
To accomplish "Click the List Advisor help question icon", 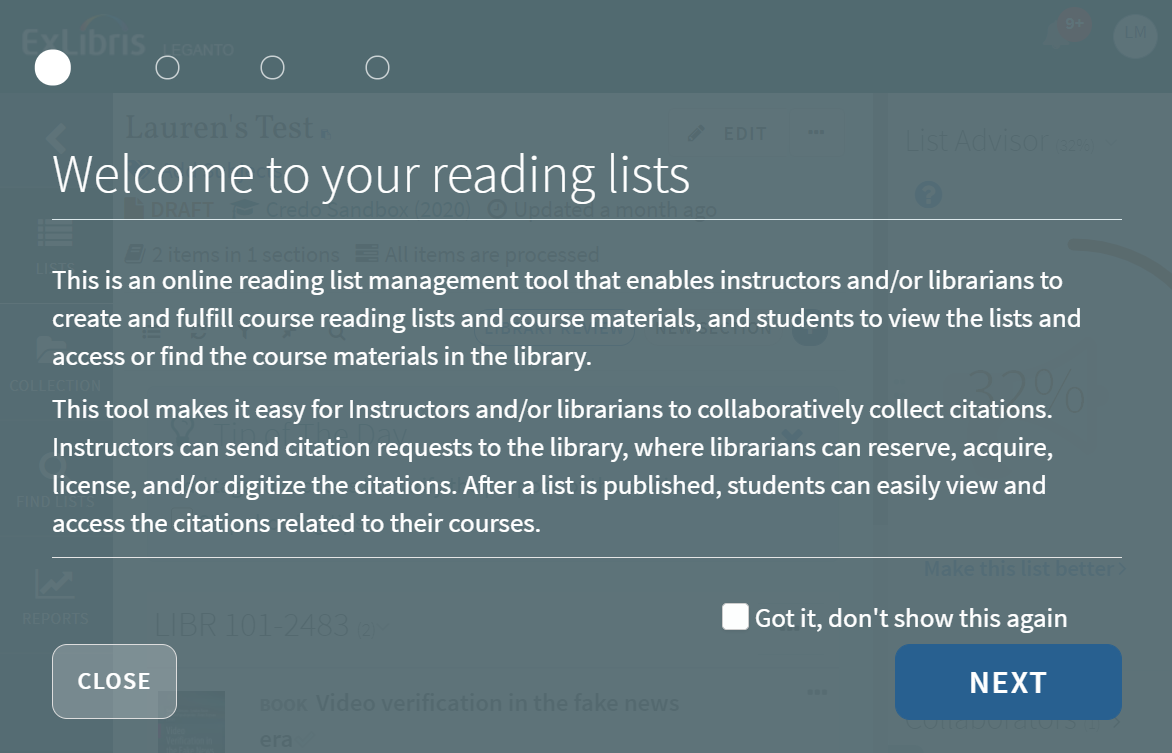I will click(x=928, y=193).
